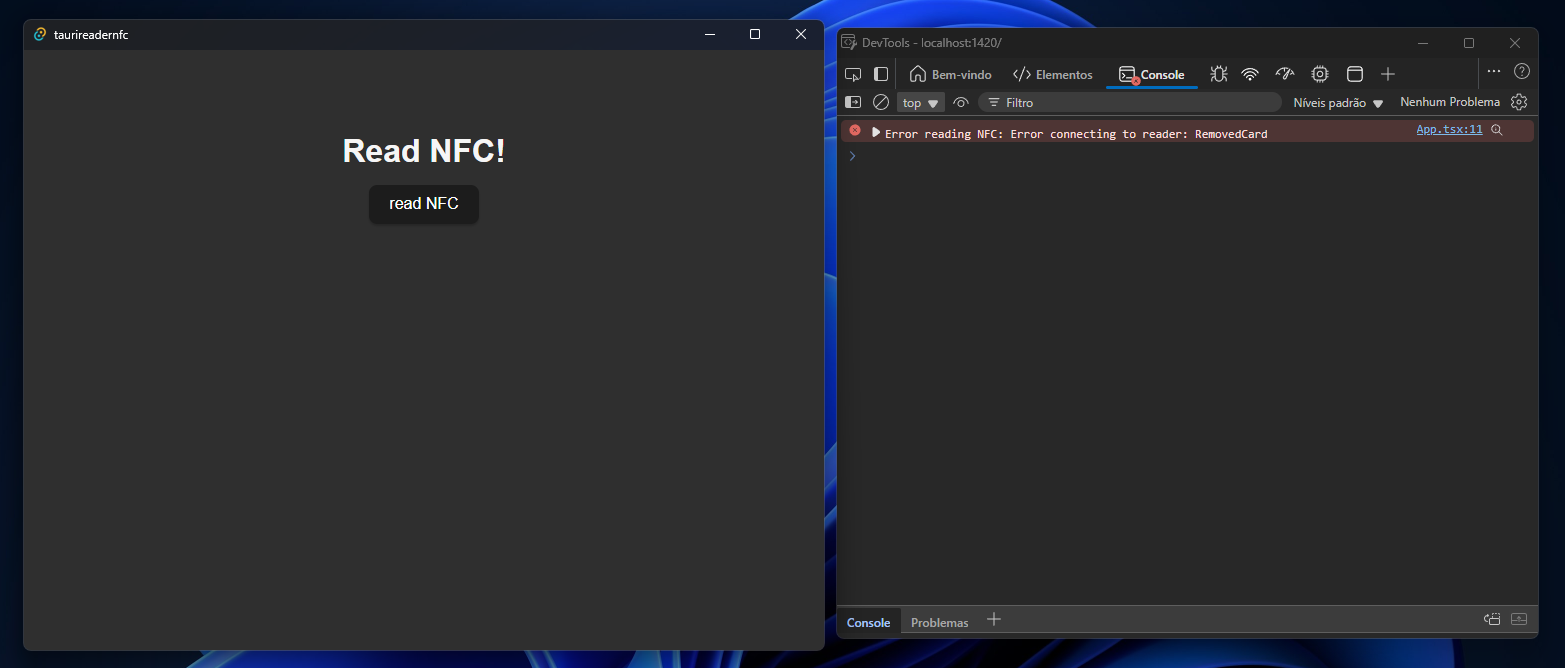This screenshot has width=1565, height=668.
Task: Switch to the Problemas drawer tab
Action: [939, 622]
